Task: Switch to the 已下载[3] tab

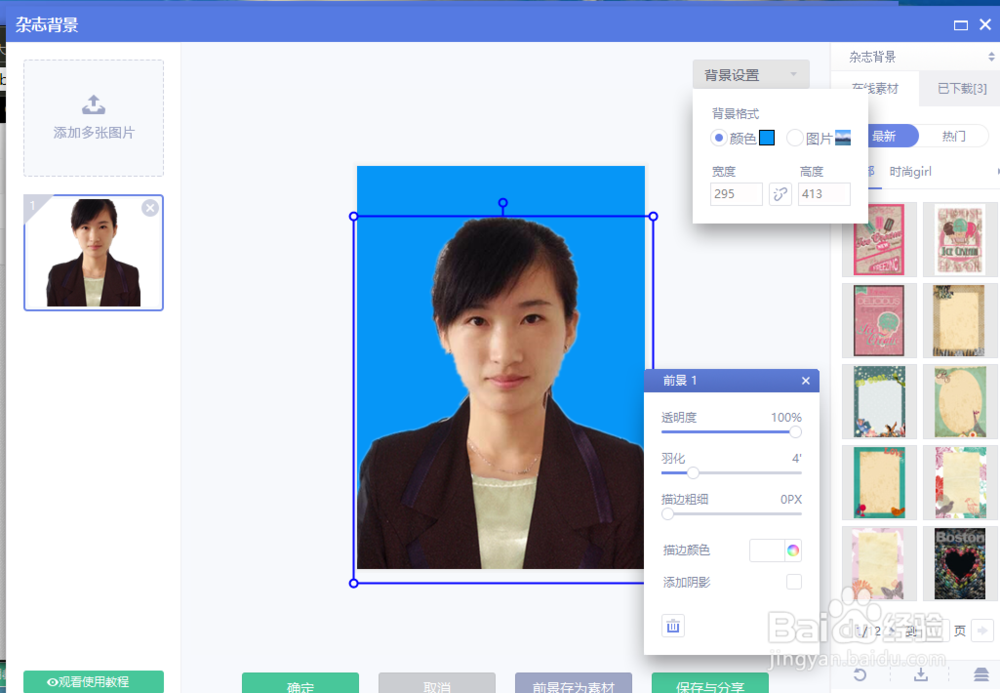Action: tap(962, 89)
